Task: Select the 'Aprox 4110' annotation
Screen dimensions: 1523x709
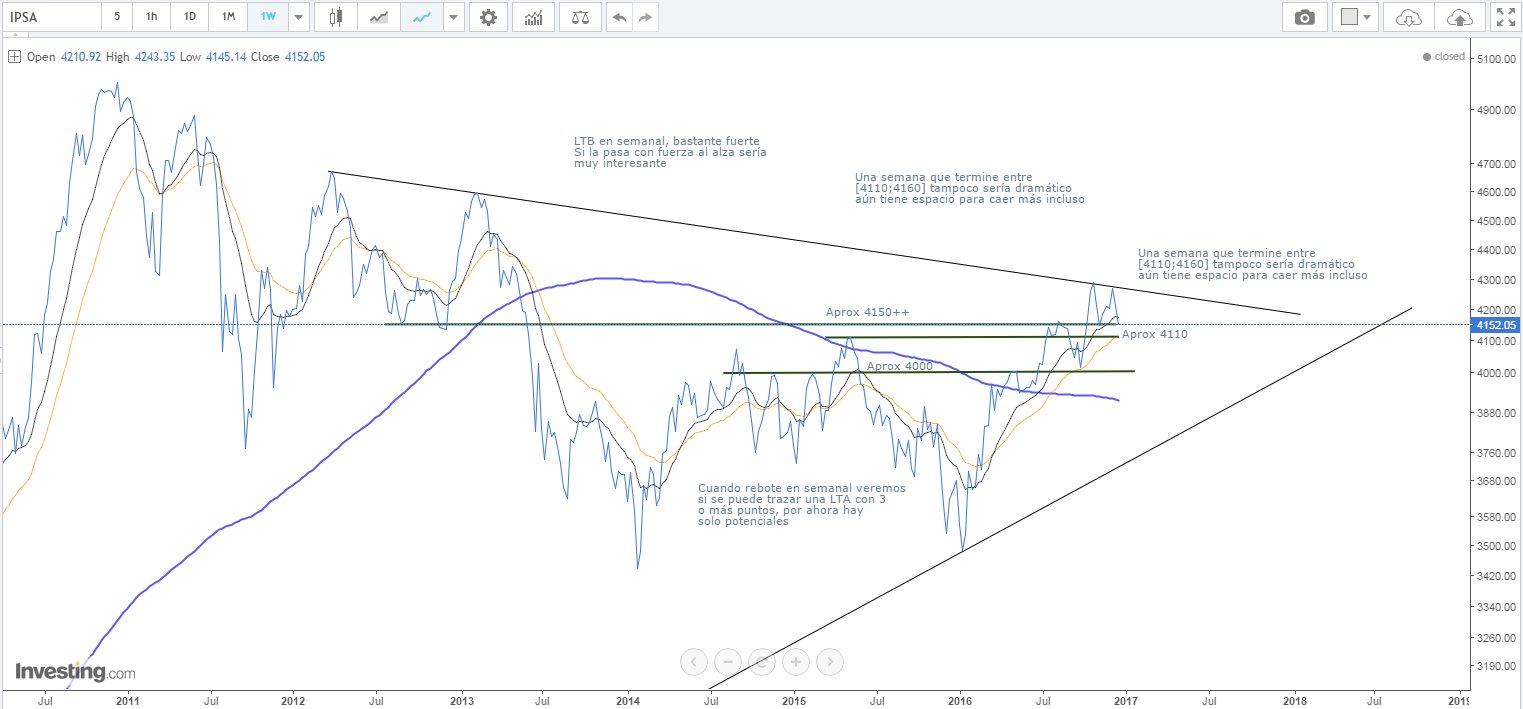Action: click(x=1155, y=334)
